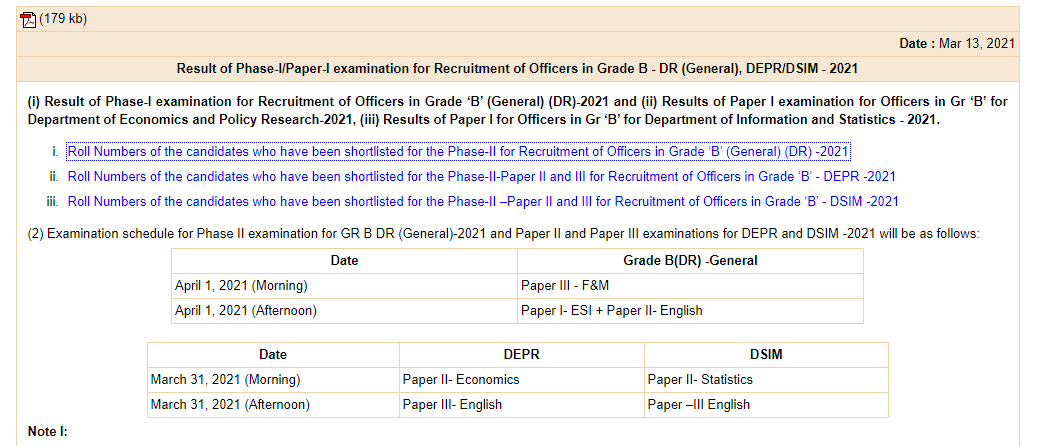Viewport: 1054px width, 446px height.
Task: Select the Grade B(DR) -General column header
Action: (x=690, y=261)
